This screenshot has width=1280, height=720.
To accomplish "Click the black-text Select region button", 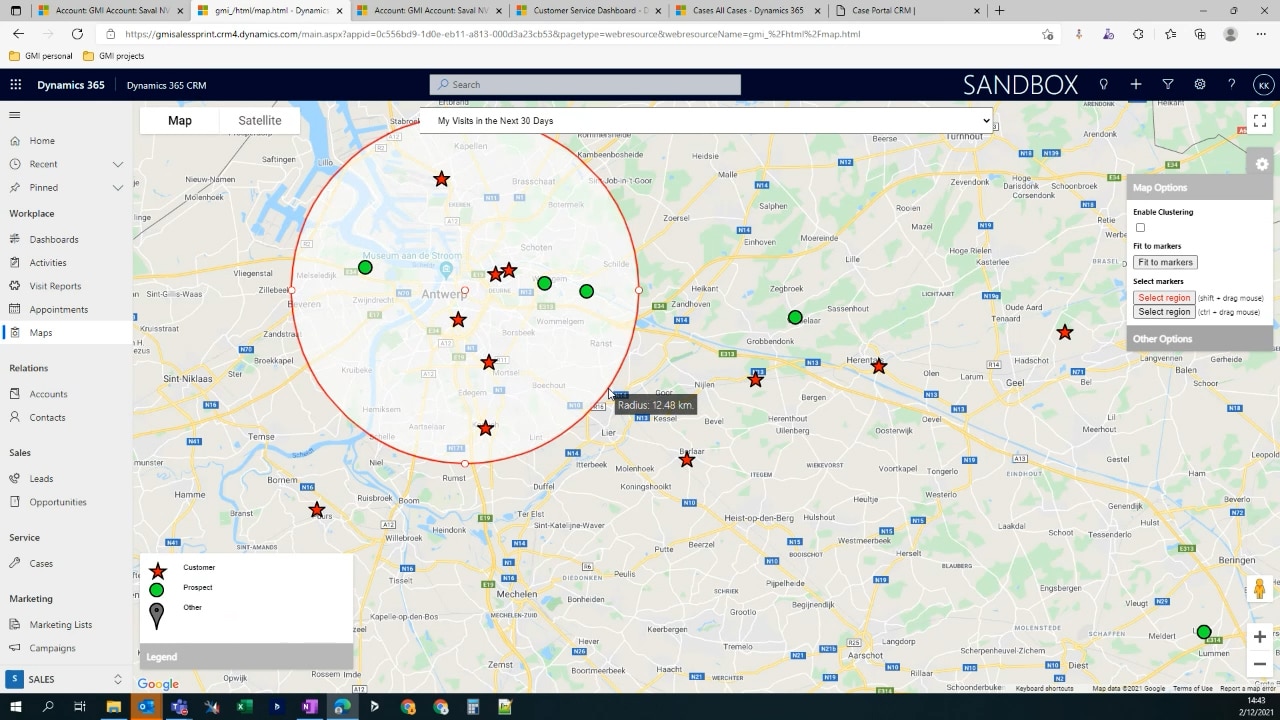I will click(1164, 312).
